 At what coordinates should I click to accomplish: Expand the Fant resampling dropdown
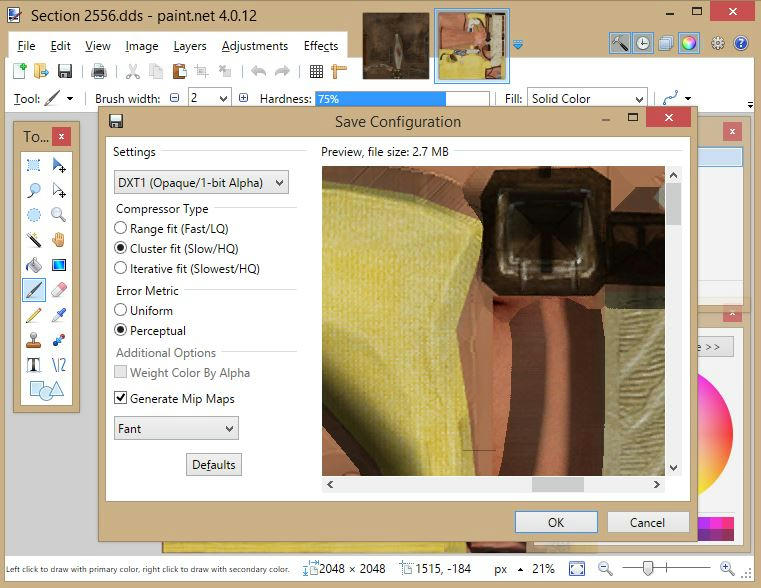coord(176,429)
